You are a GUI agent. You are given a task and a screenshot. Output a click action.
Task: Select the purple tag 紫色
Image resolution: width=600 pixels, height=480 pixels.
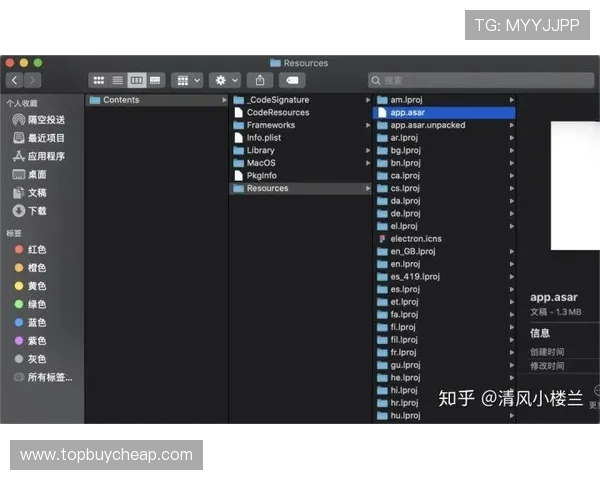(x=30, y=341)
